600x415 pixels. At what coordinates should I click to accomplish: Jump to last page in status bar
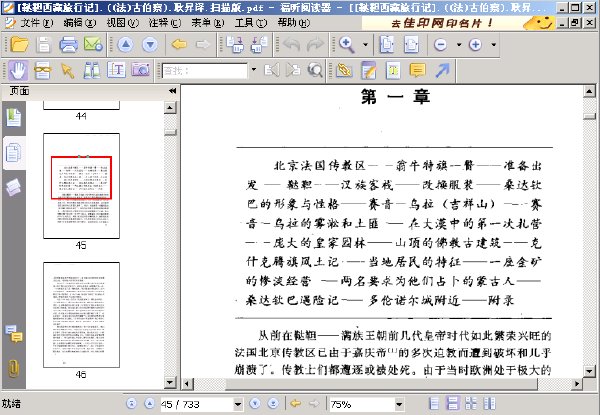point(273,404)
